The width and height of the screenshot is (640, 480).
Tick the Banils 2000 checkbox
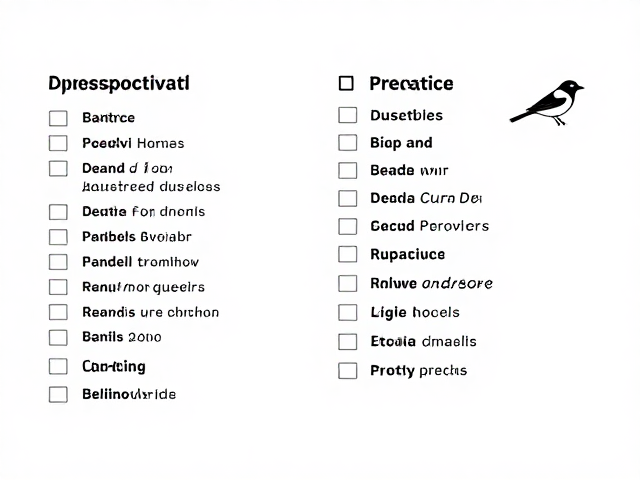[x=58, y=338]
